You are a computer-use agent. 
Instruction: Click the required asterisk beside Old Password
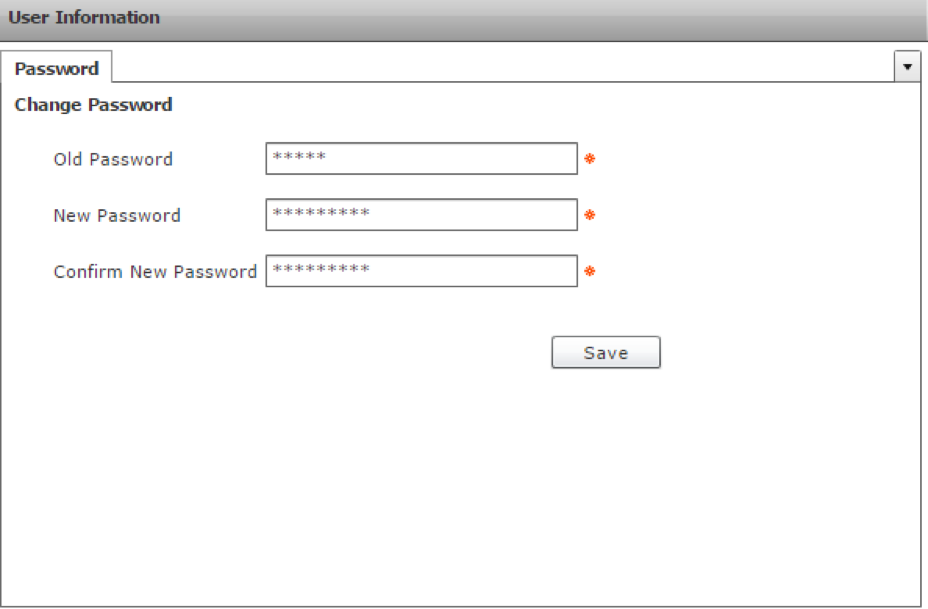pos(590,160)
